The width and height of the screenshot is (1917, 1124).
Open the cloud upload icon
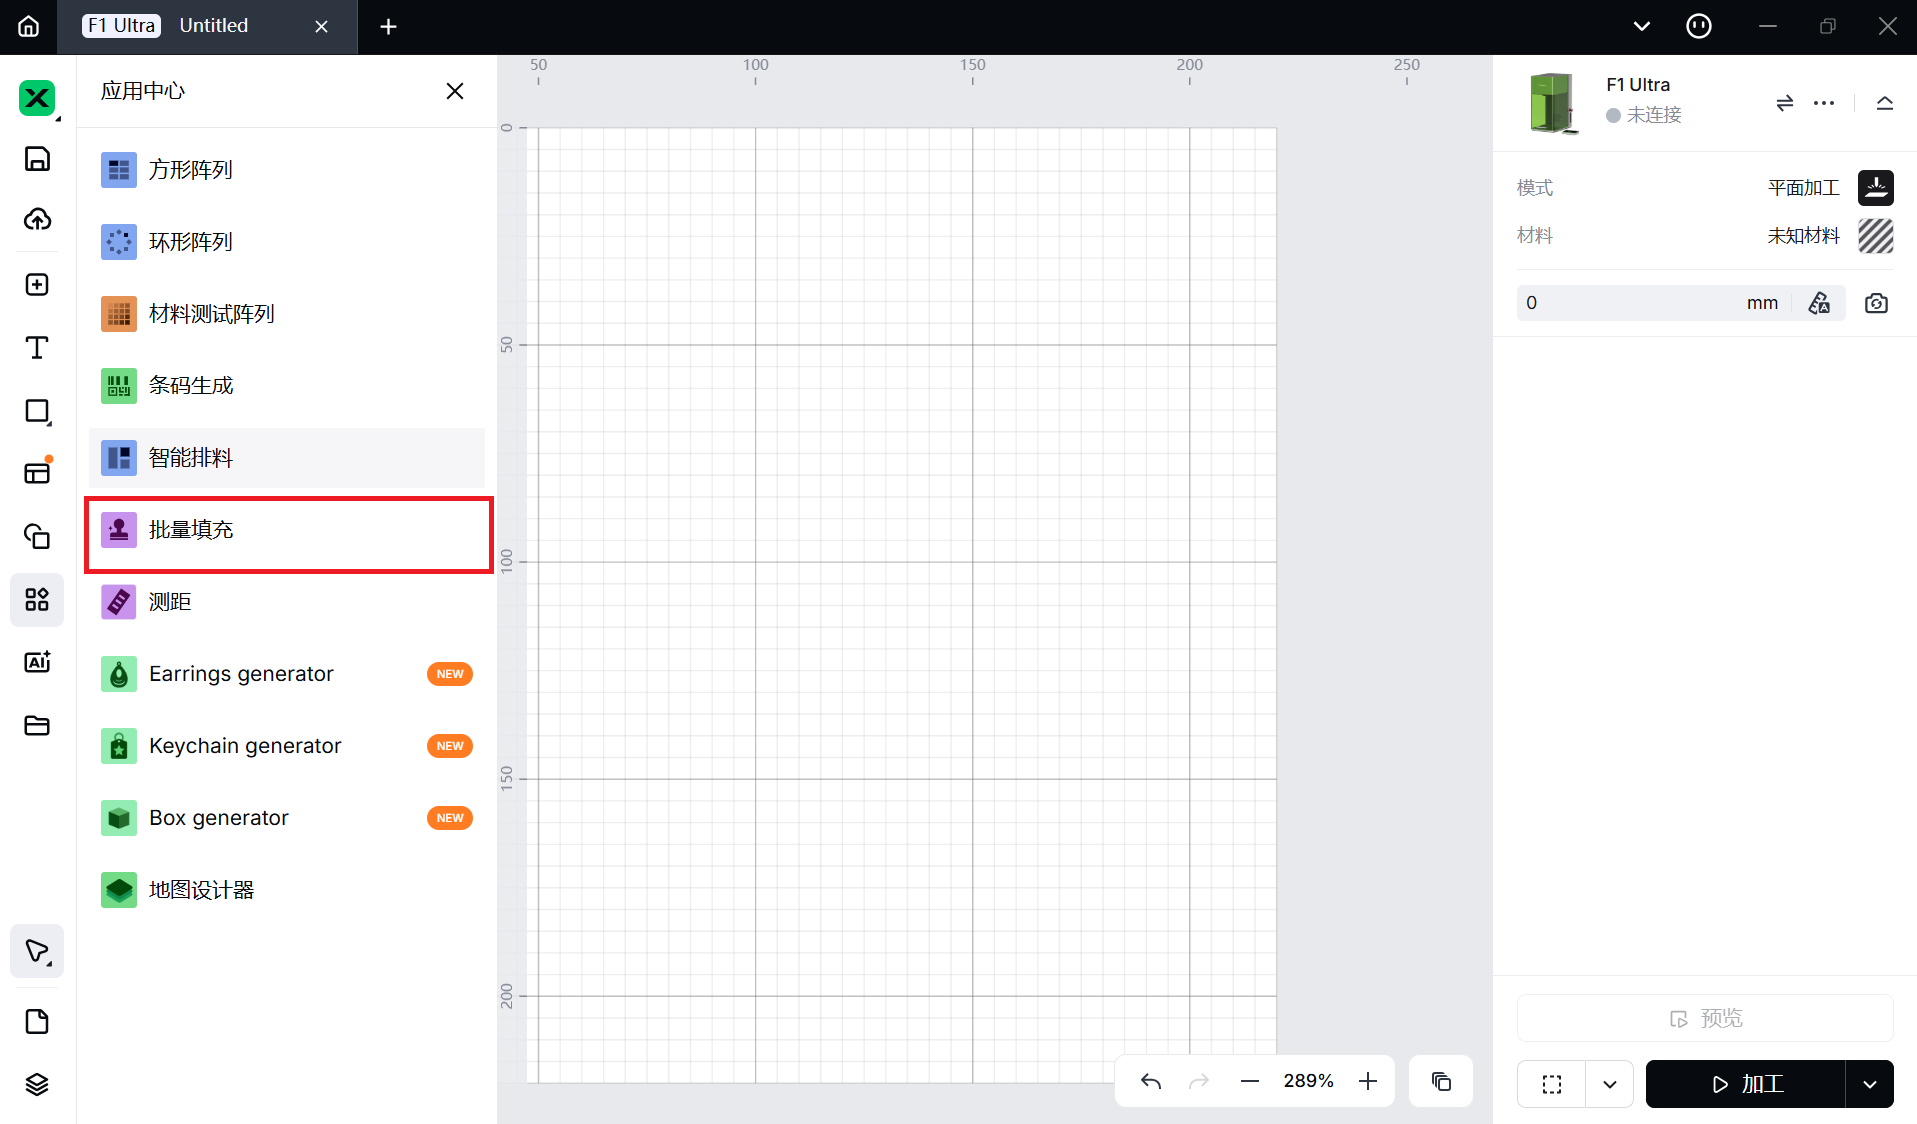coord(37,219)
